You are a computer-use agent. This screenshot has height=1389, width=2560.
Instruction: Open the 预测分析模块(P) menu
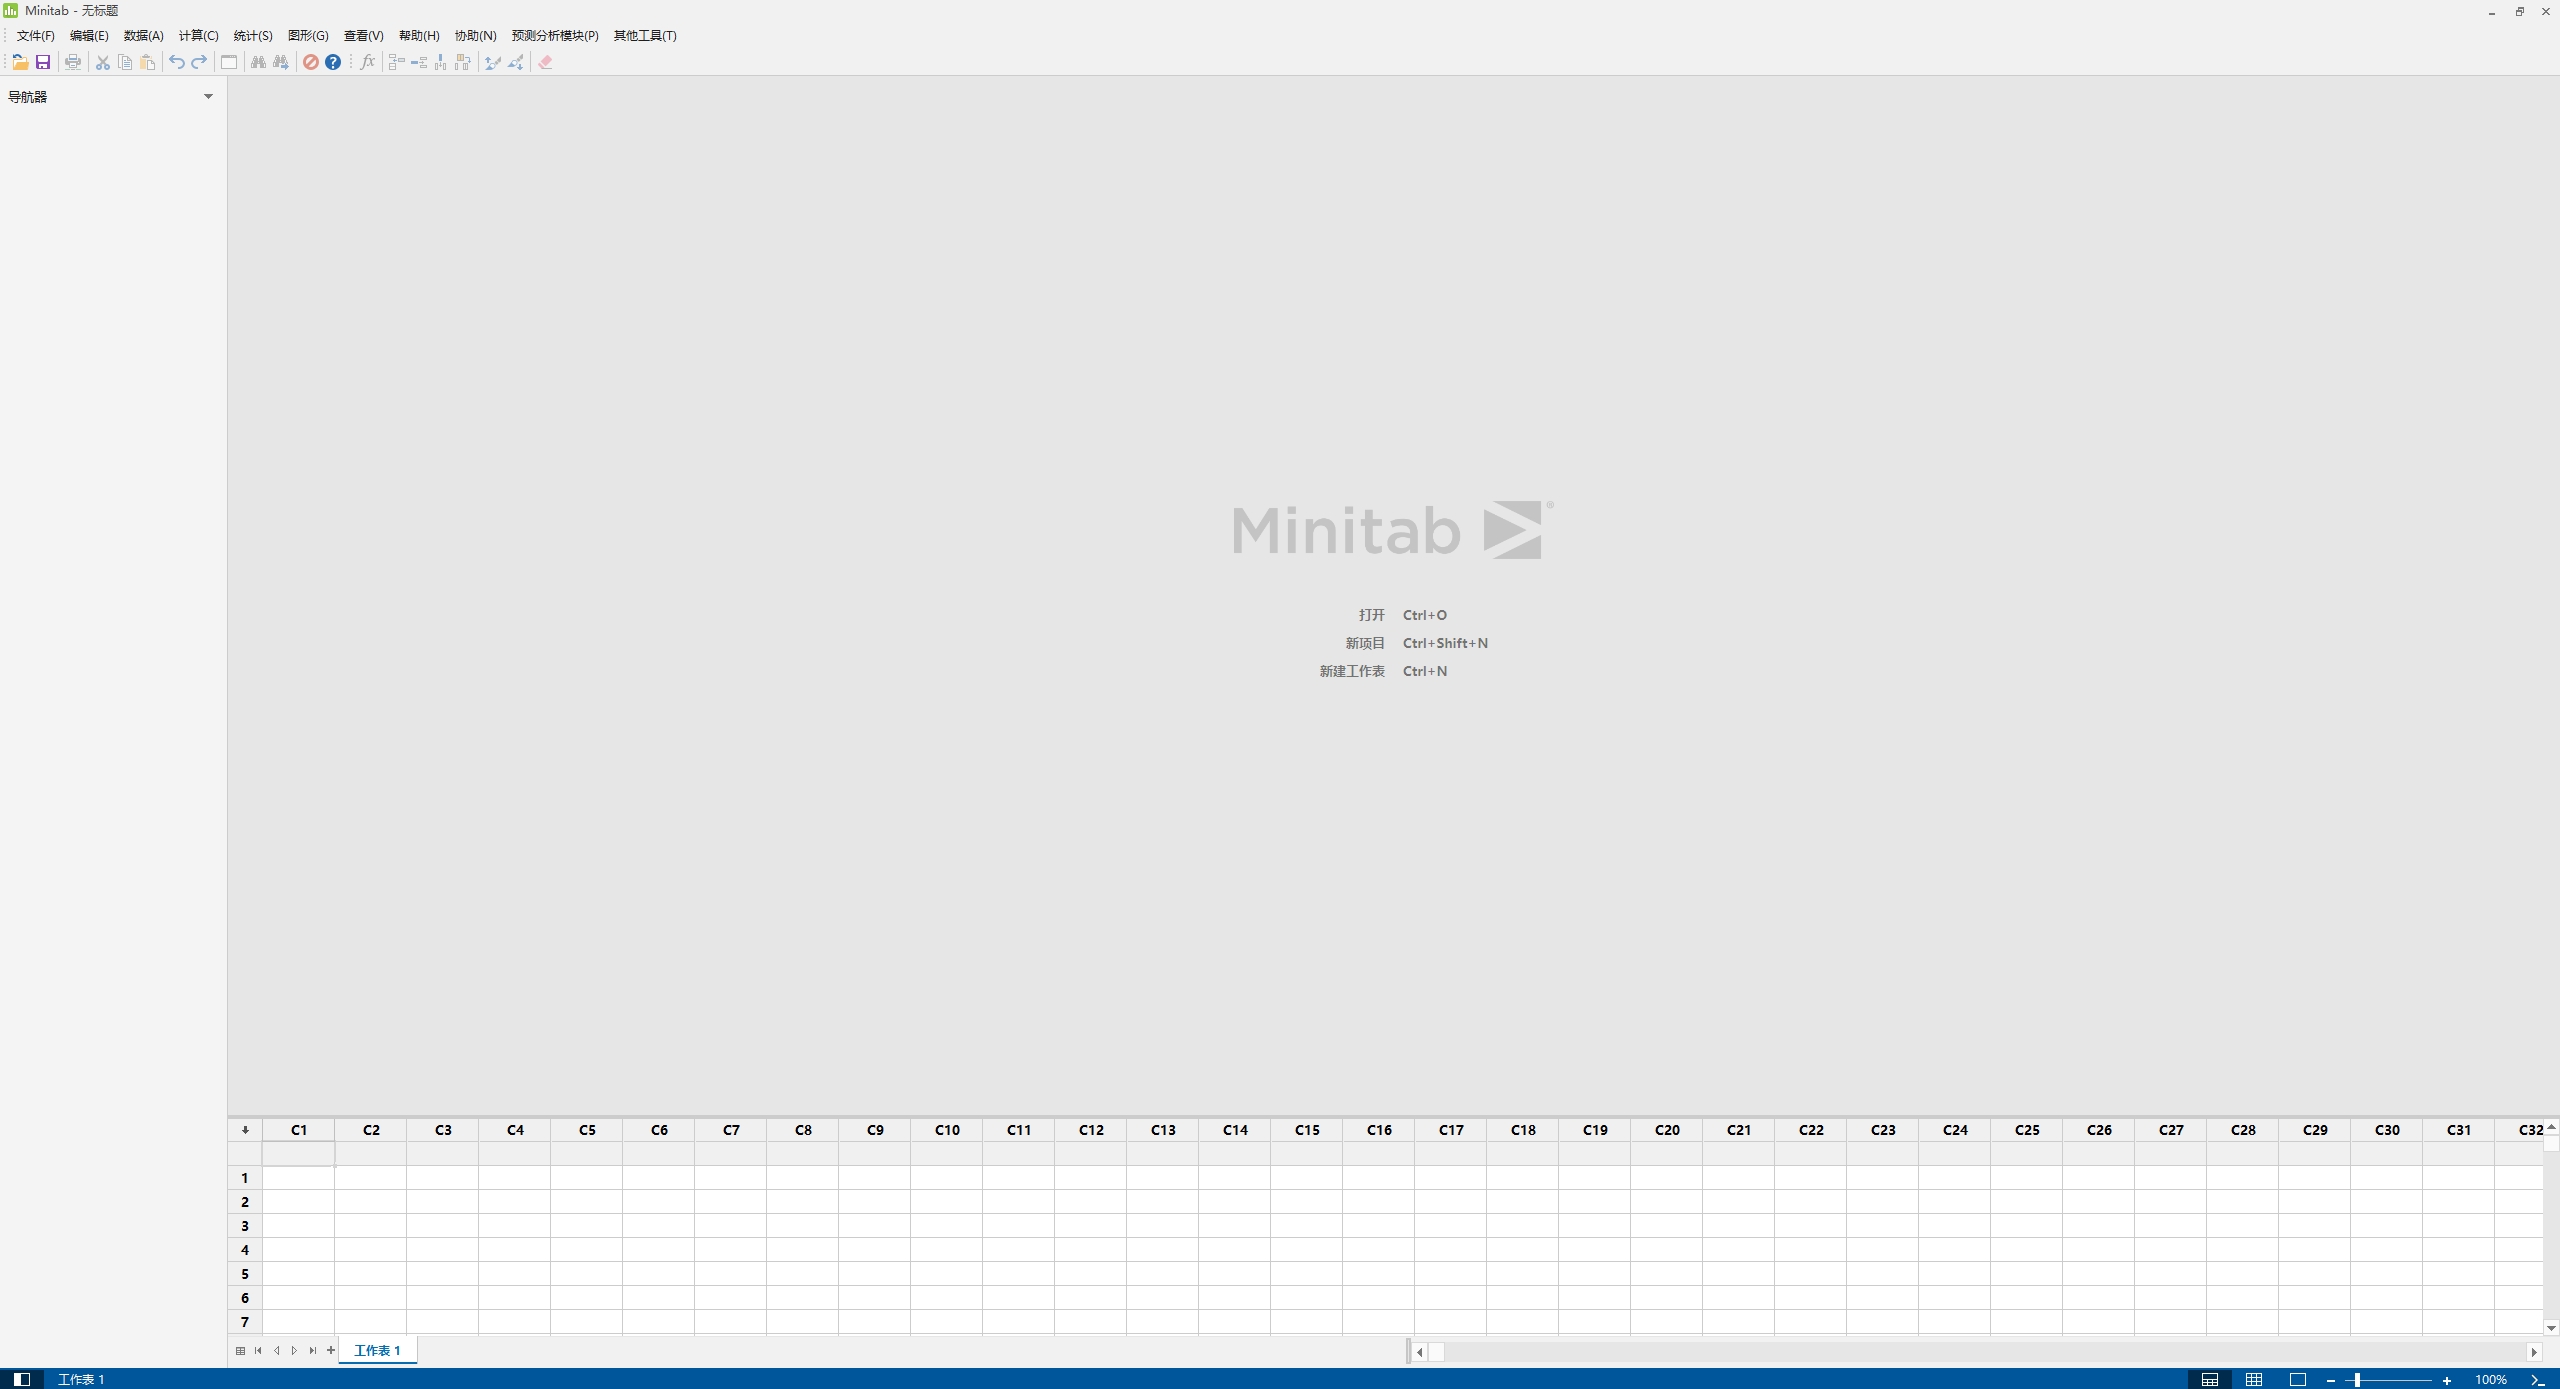point(555,36)
